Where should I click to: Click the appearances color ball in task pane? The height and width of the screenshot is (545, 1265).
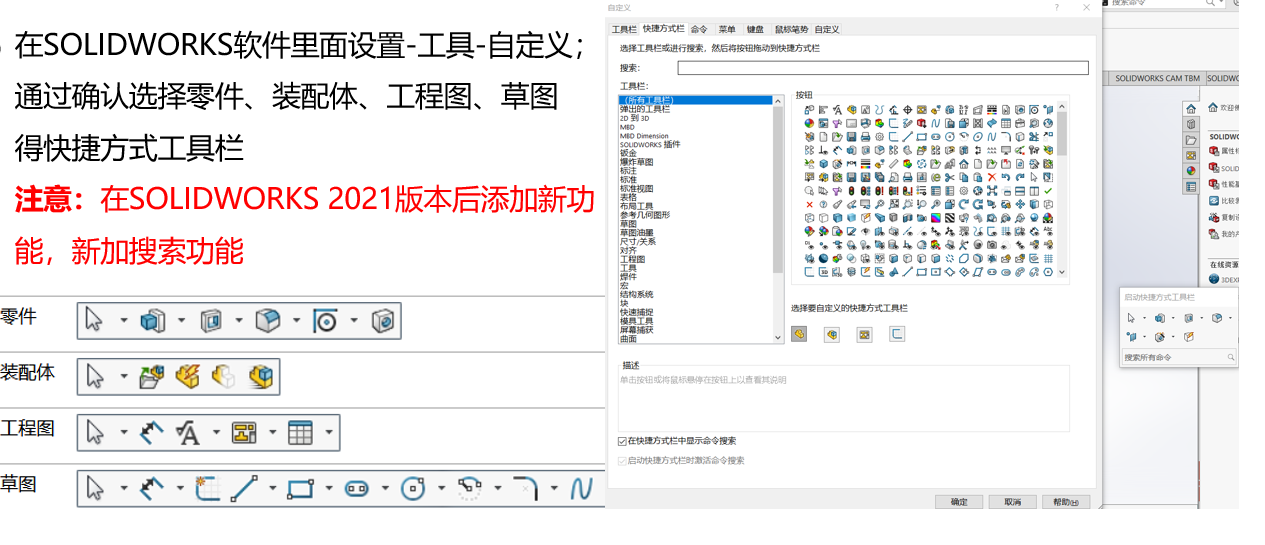[1191, 171]
